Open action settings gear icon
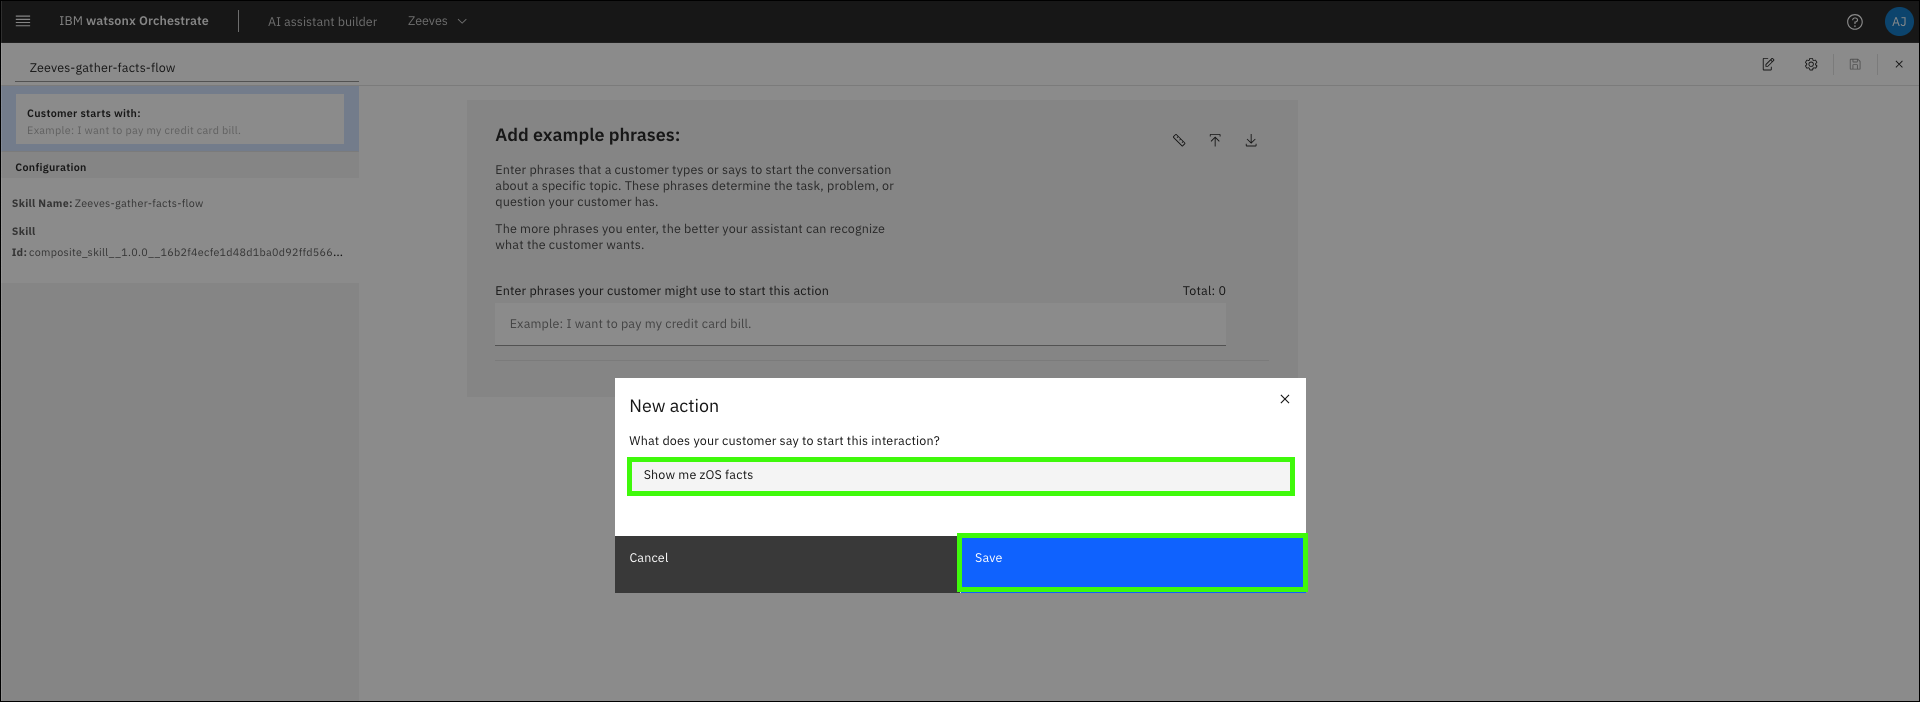1920x702 pixels. coord(1811,64)
